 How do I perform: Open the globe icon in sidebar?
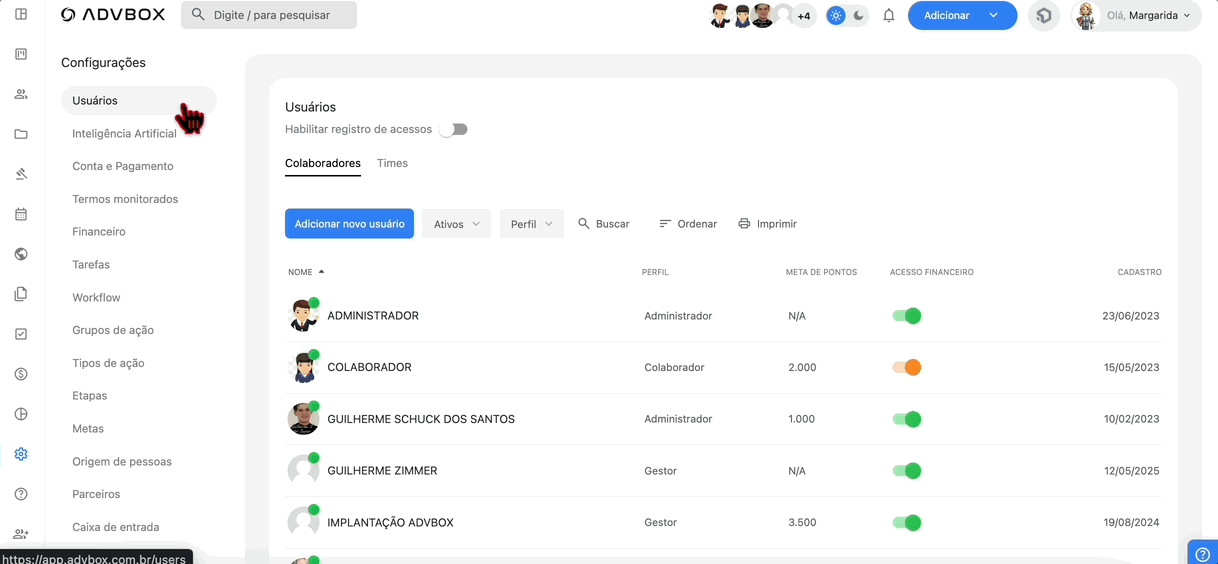pyautogui.click(x=21, y=254)
